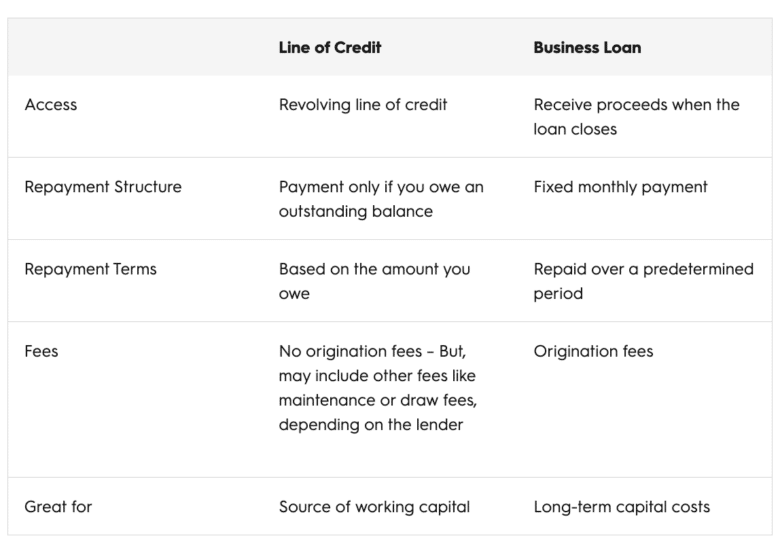Click the 'Repayment Terms' row label
This screenshot has width=780, height=553.
pos(90,269)
